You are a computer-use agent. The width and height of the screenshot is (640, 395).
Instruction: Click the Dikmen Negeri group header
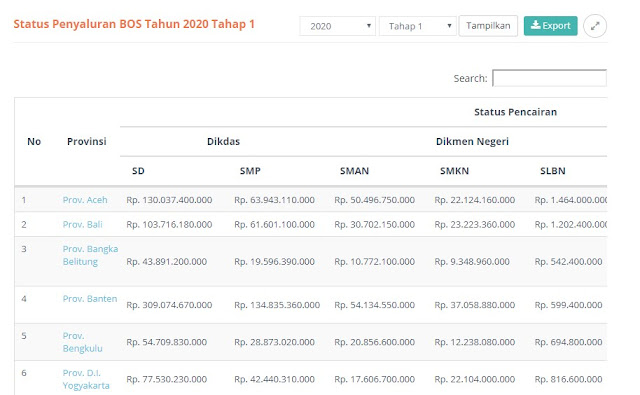tap(472, 142)
